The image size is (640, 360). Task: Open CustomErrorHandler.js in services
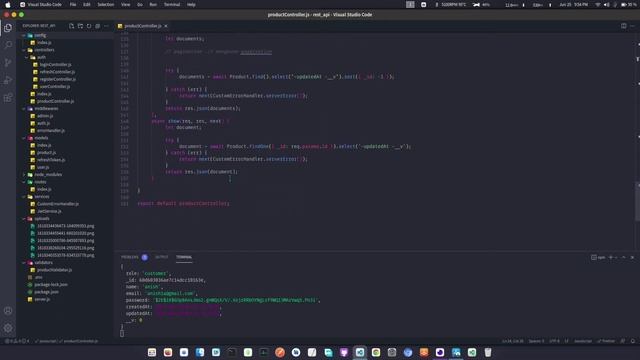coord(58,204)
